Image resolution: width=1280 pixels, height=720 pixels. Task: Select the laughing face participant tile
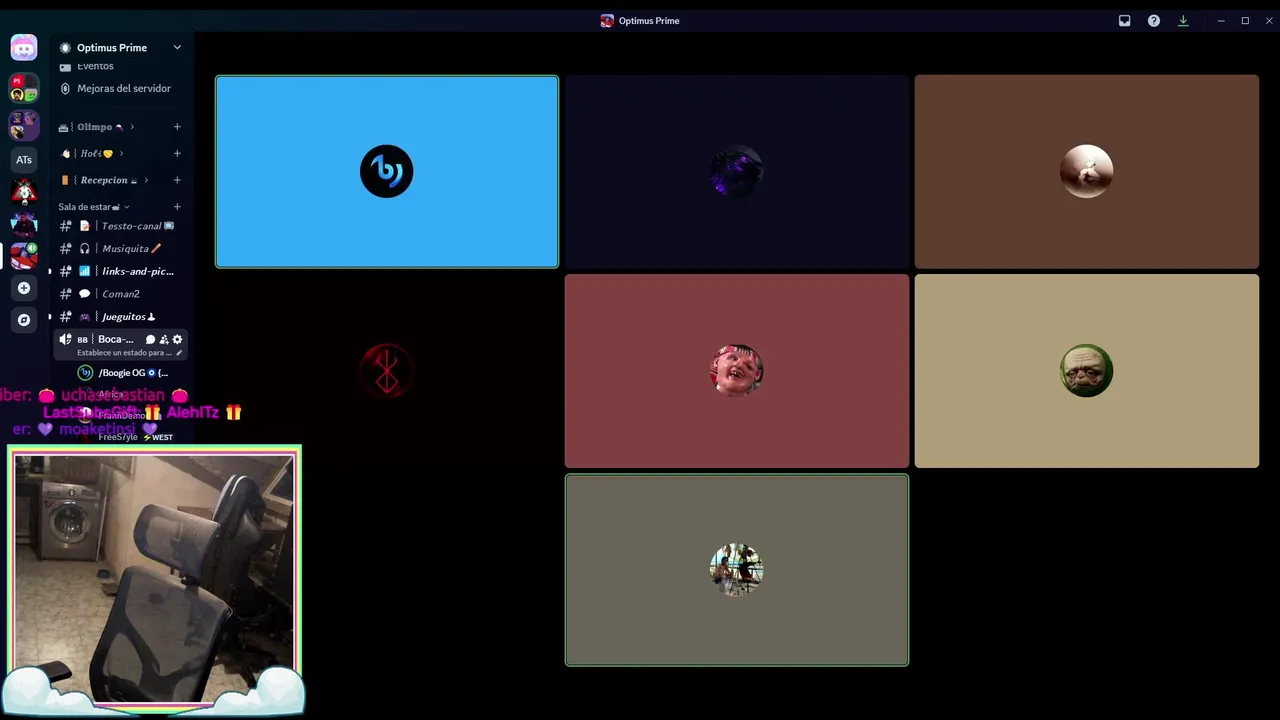coord(737,371)
